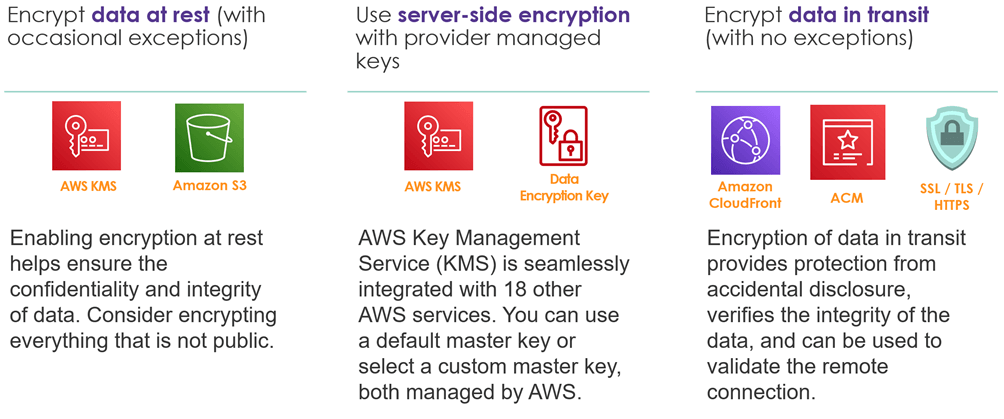This screenshot has height=419, width=1004.
Task: Click the ACM orange label
Action: 848,198
